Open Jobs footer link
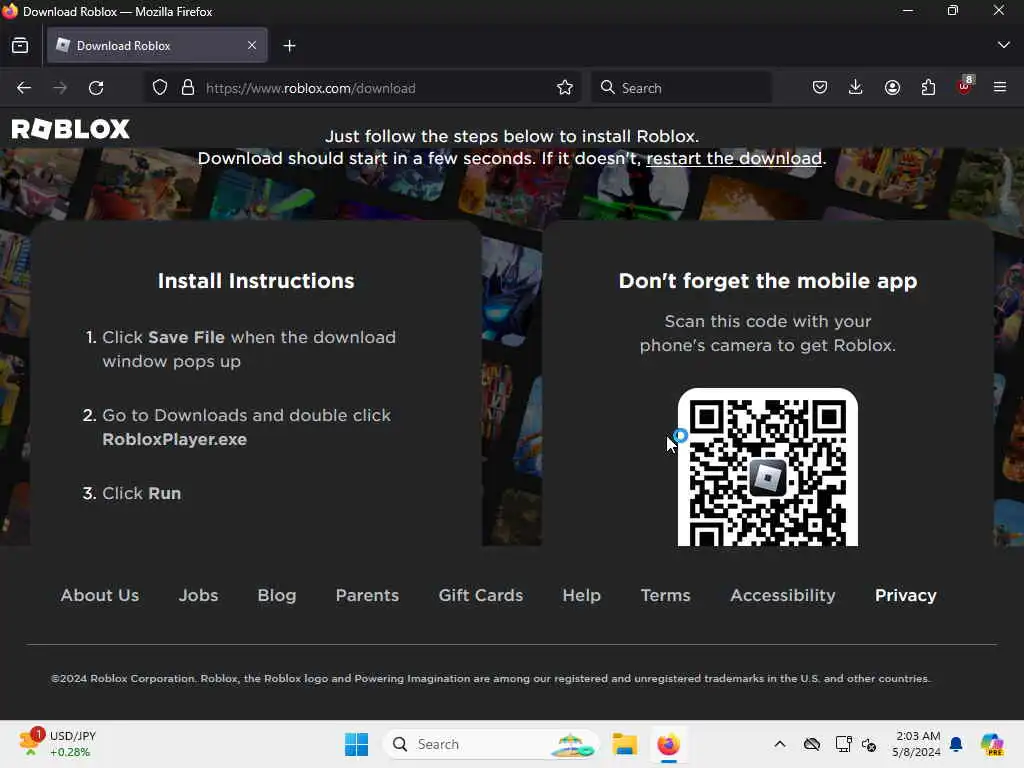1024x768 pixels. (199, 596)
